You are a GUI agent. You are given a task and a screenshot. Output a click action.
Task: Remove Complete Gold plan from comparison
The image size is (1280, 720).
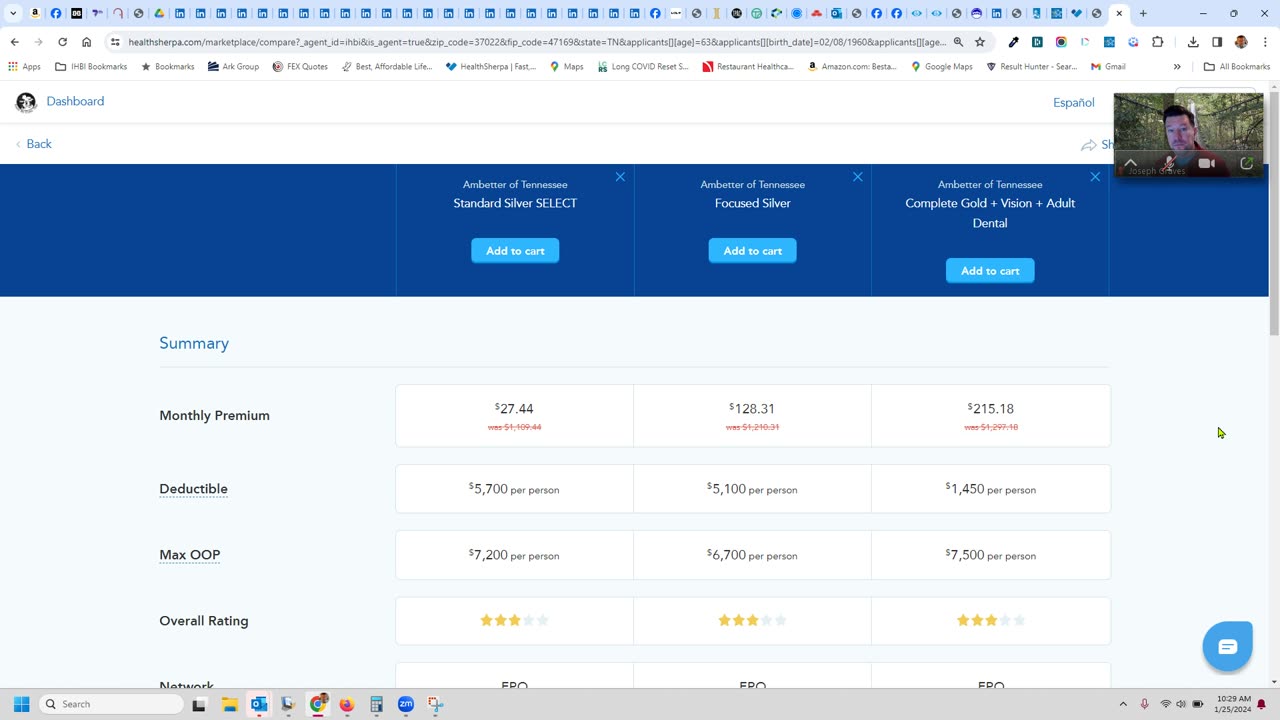(x=1095, y=177)
